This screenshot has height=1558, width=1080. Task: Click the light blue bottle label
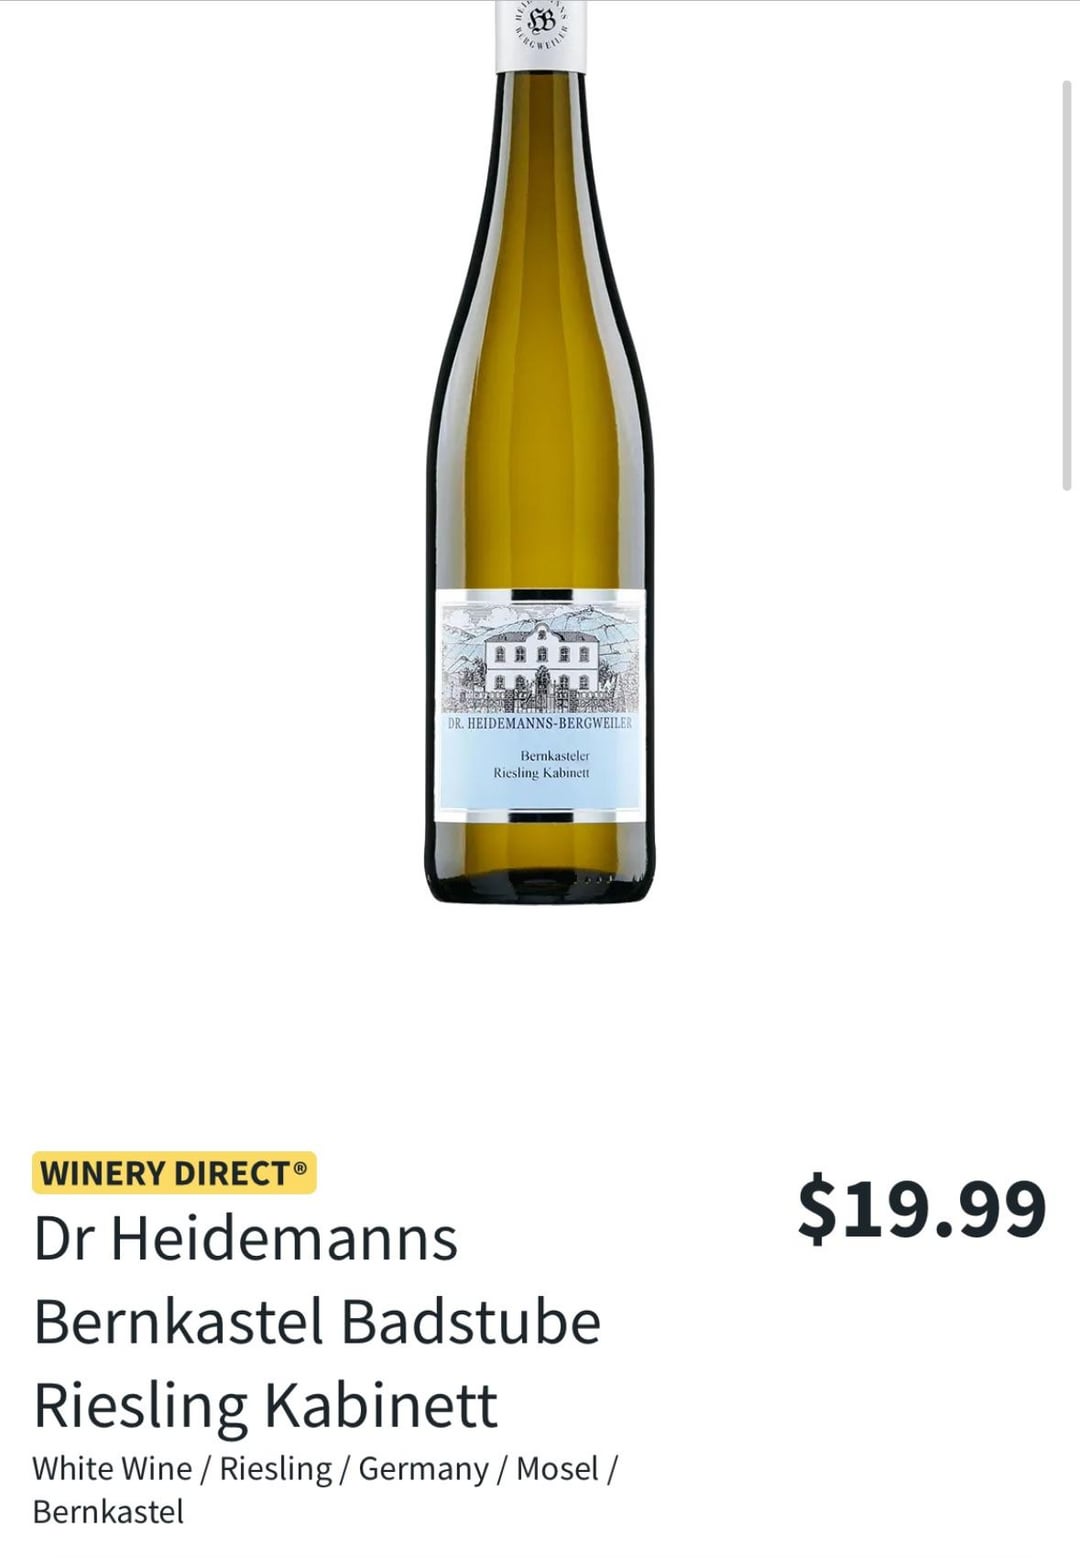tap(541, 706)
